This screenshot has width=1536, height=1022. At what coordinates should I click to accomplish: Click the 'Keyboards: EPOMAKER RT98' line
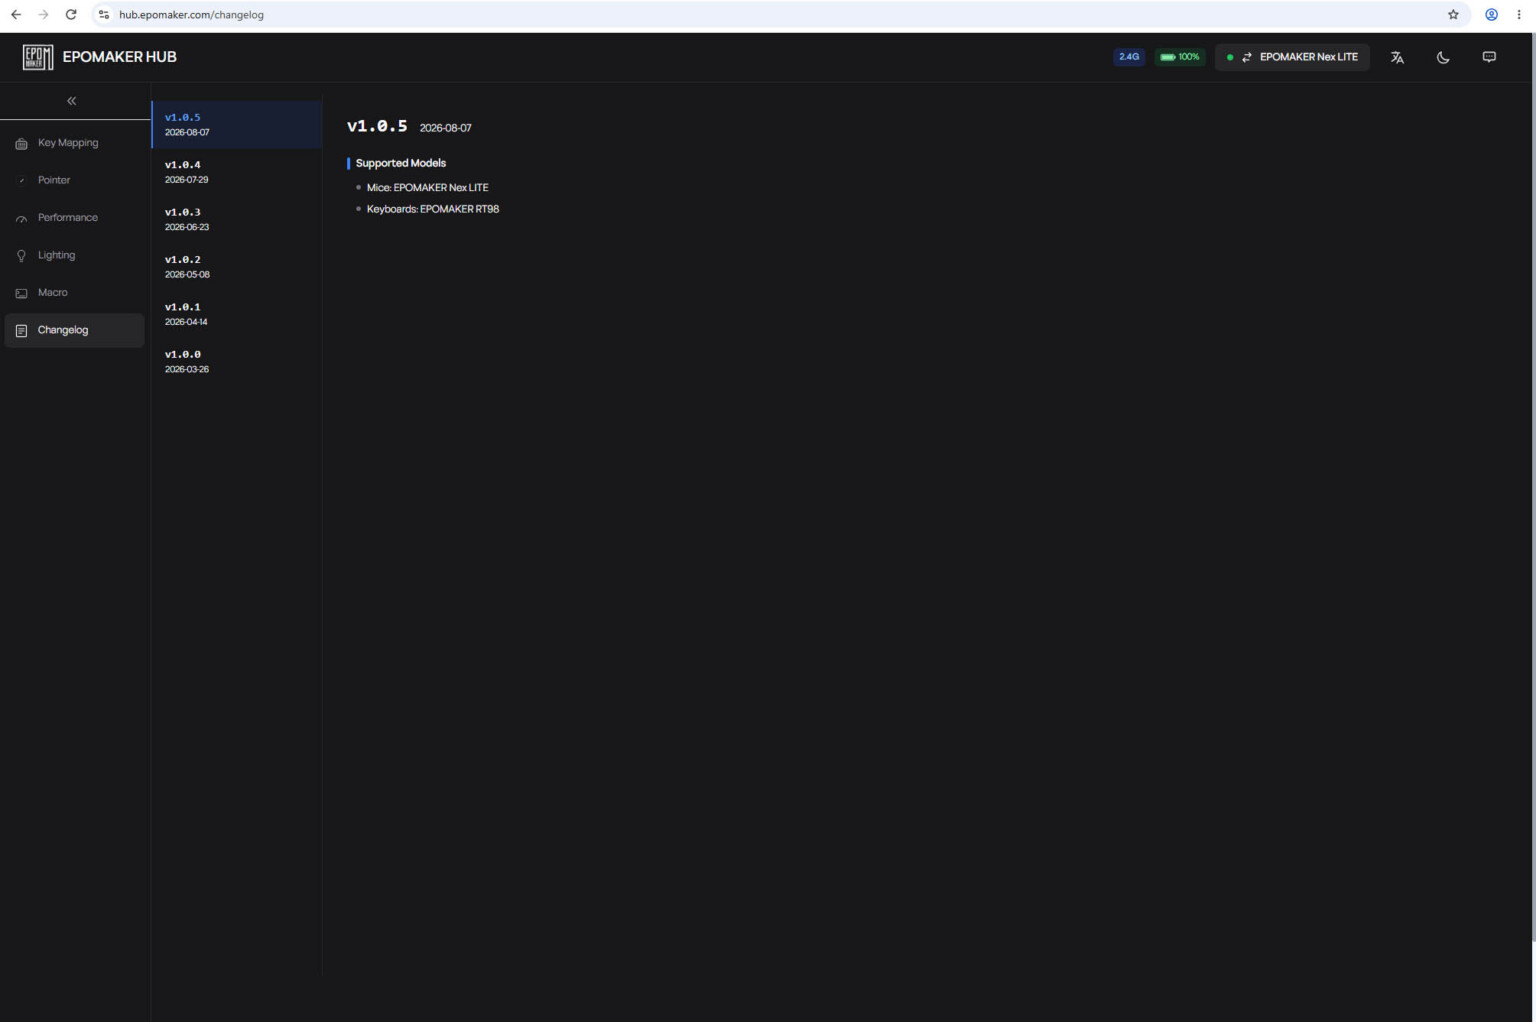point(433,209)
